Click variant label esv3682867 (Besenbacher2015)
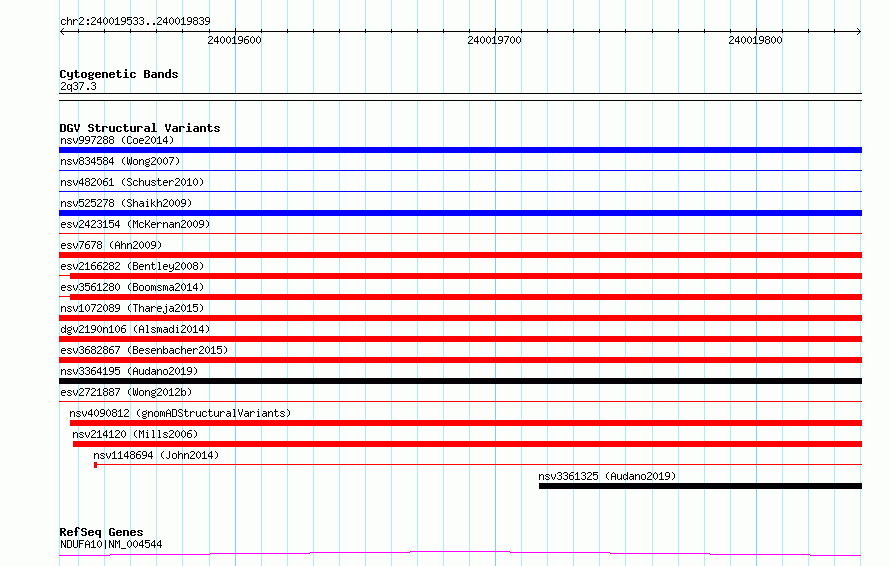Screen dimensions: 890x566 pos(144,350)
